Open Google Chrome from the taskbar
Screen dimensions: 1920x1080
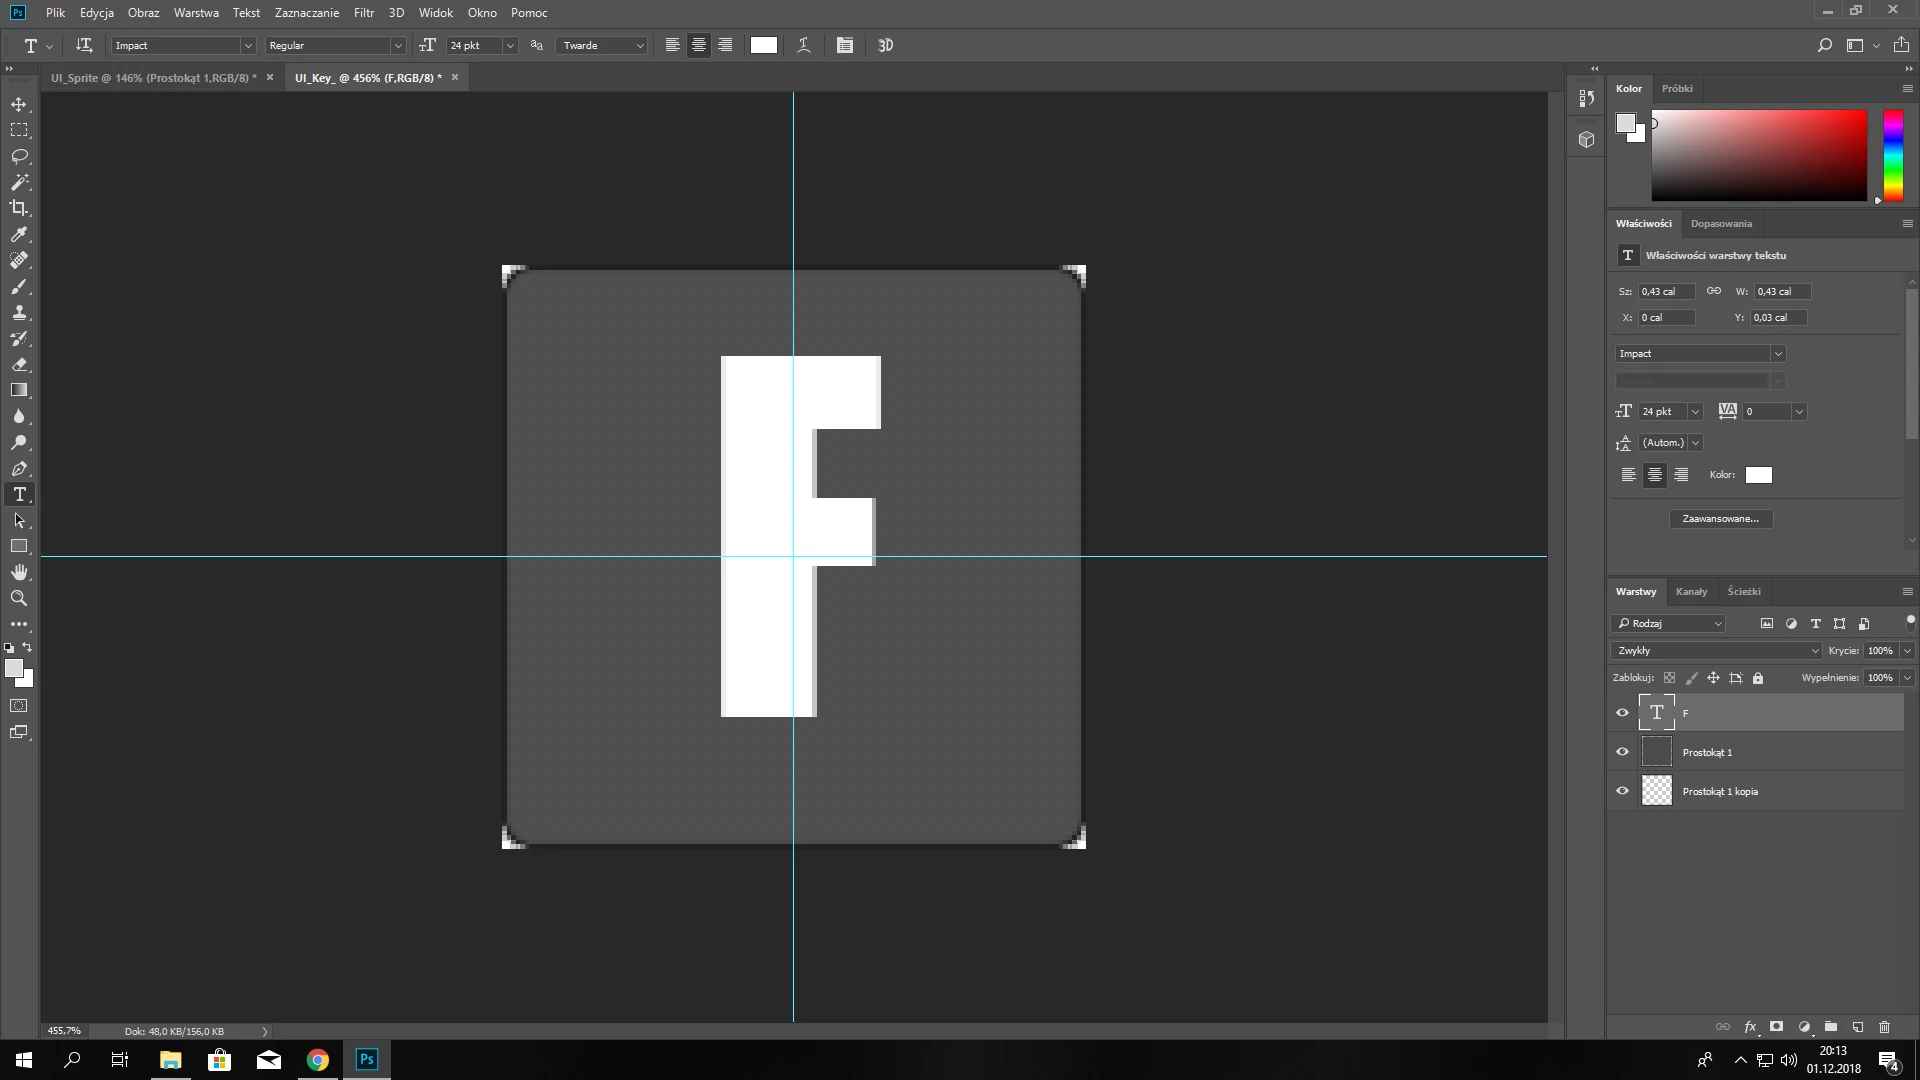[x=317, y=1060]
